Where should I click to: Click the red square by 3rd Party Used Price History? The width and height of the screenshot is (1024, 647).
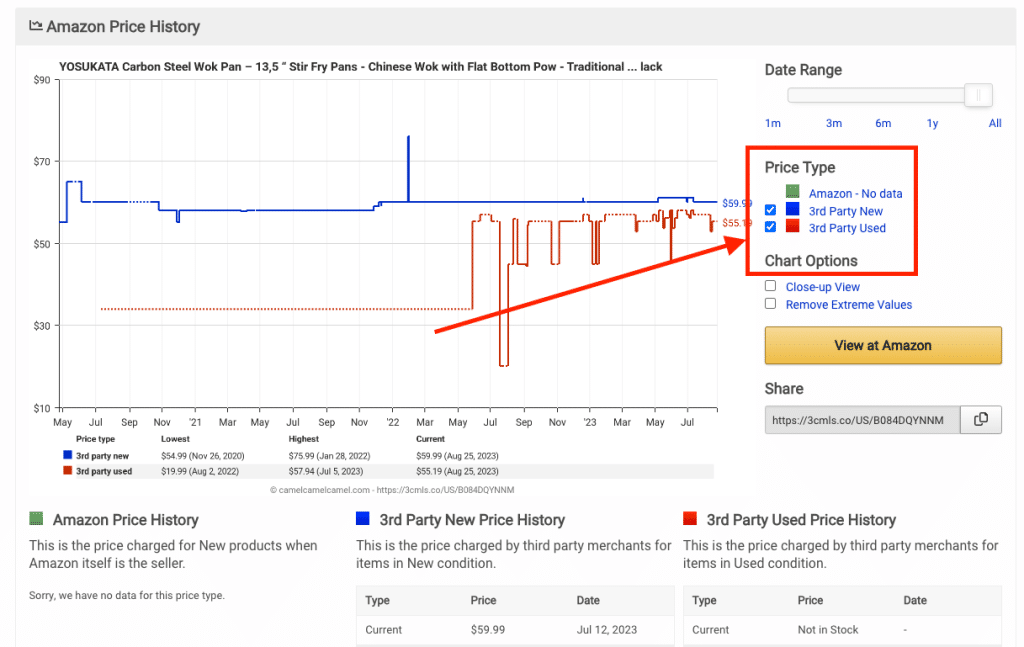[x=690, y=518]
